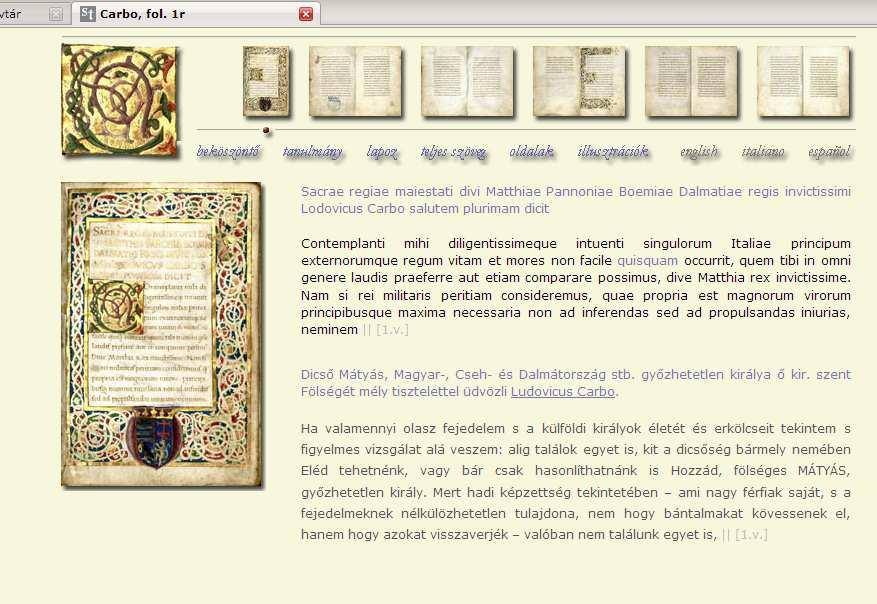Screen dimensions: 877x604
Task: Jump to the 1.v. marker after Hungarian text
Action: point(751,534)
